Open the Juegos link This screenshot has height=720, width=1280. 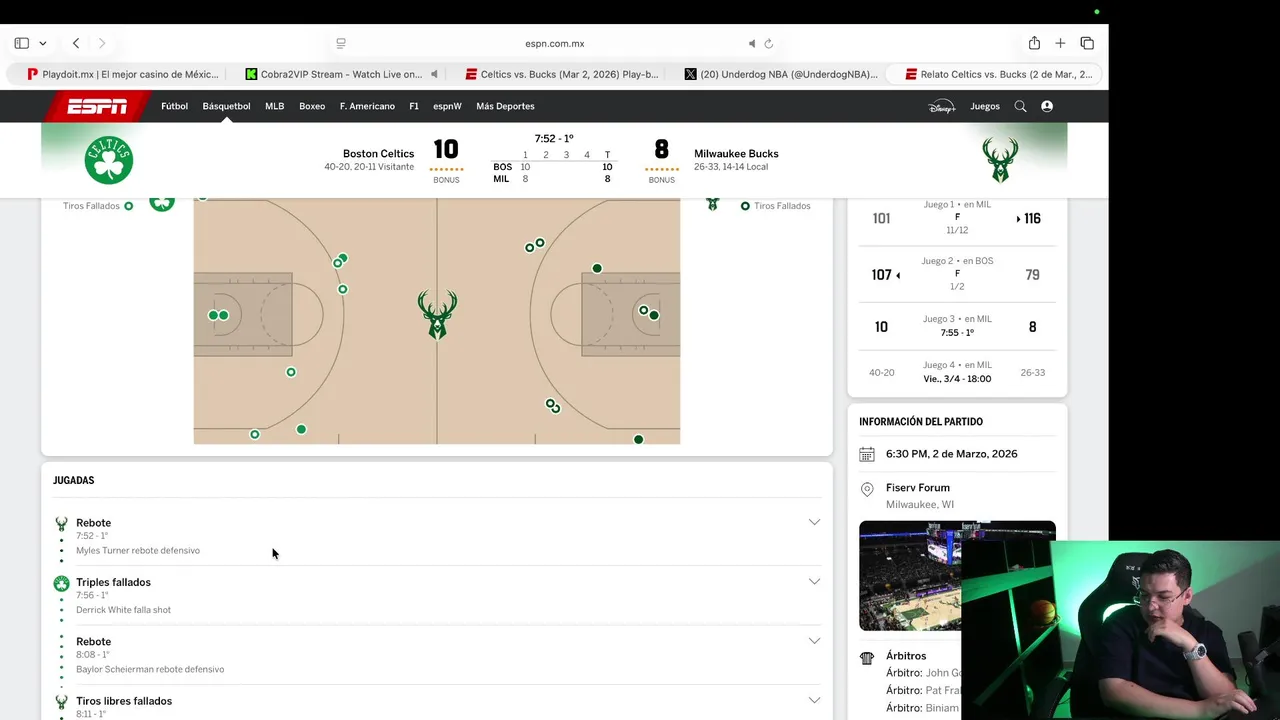985,106
